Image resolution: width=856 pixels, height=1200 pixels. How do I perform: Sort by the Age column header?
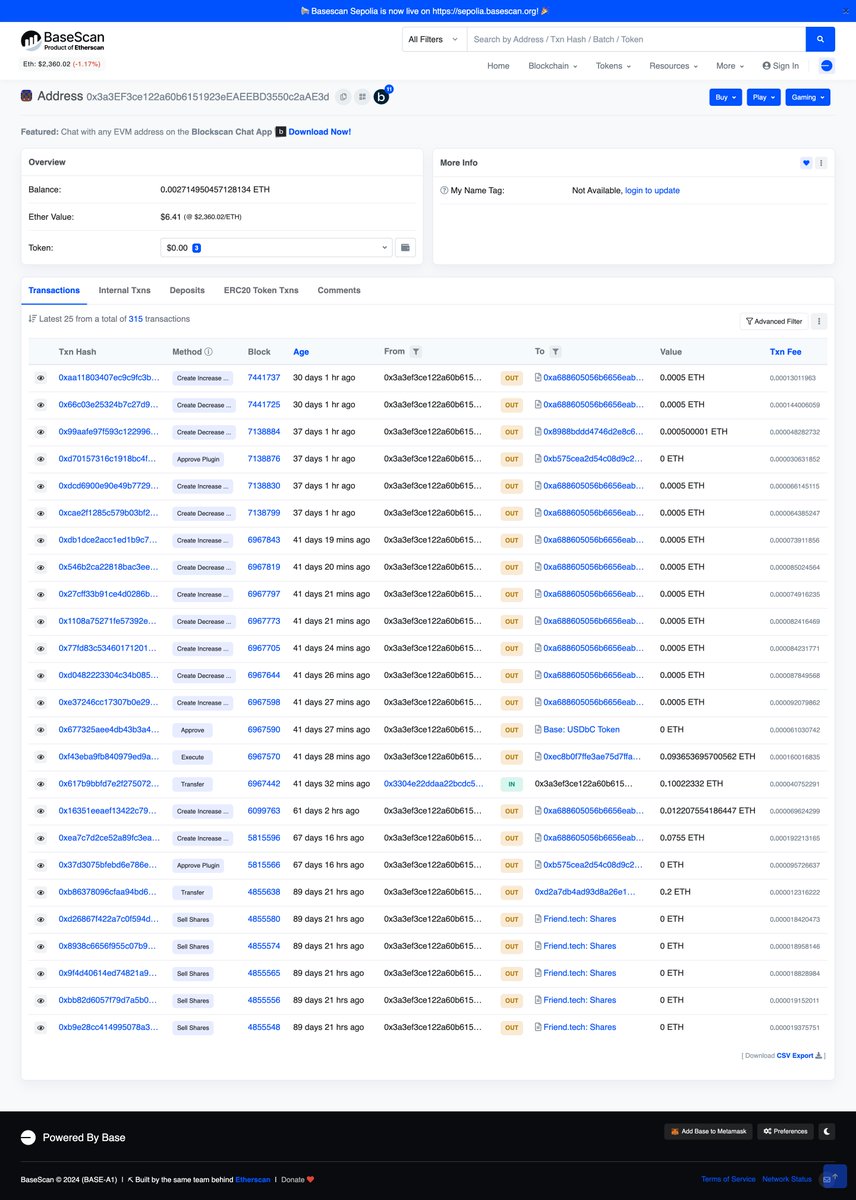click(x=301, y=352)
